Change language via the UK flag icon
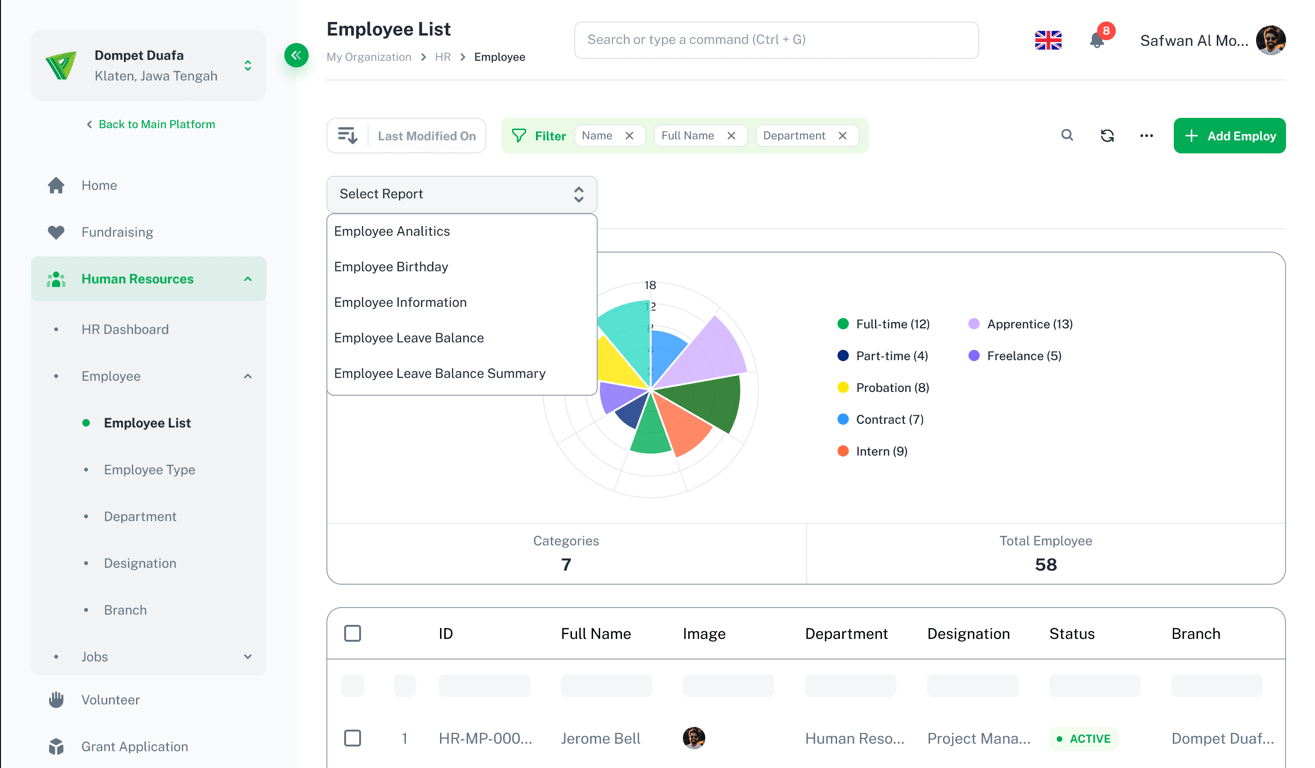Screen dimensions: 1315x768 click(x=1048, y=40)
